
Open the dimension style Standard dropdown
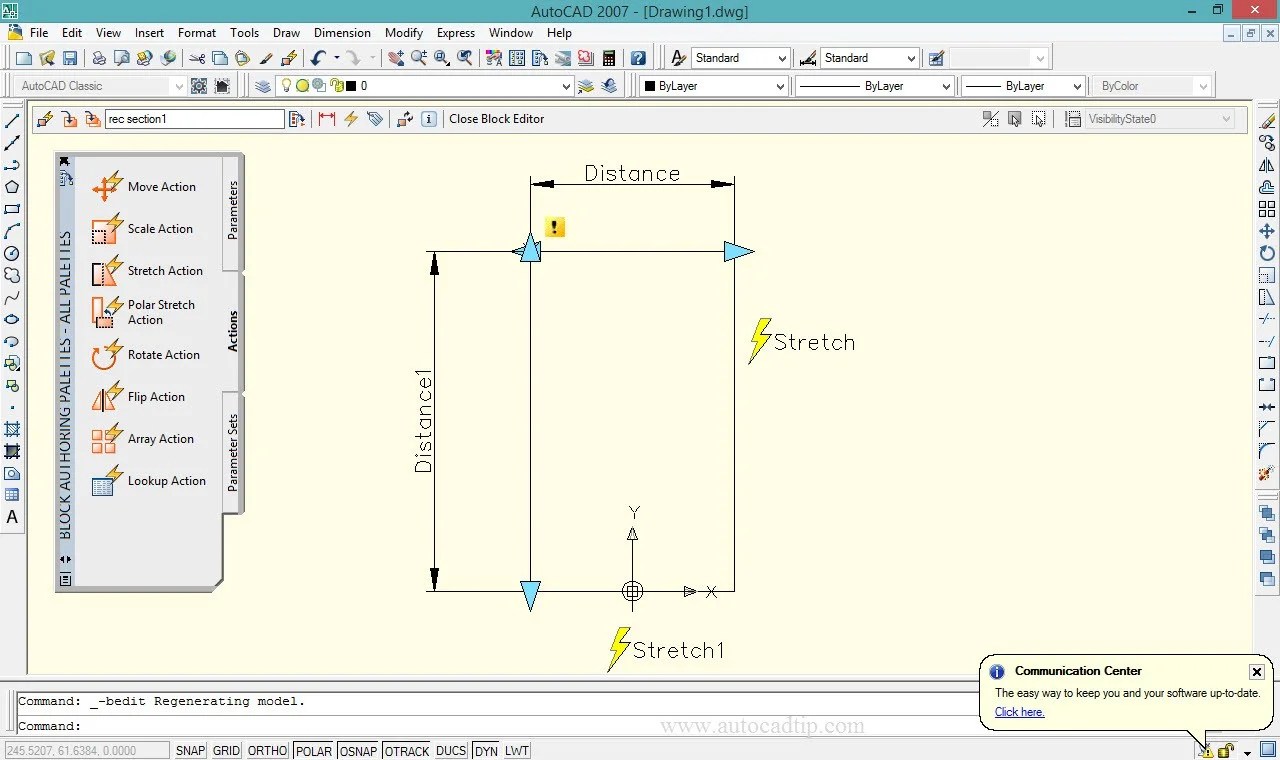coord(869,58)
